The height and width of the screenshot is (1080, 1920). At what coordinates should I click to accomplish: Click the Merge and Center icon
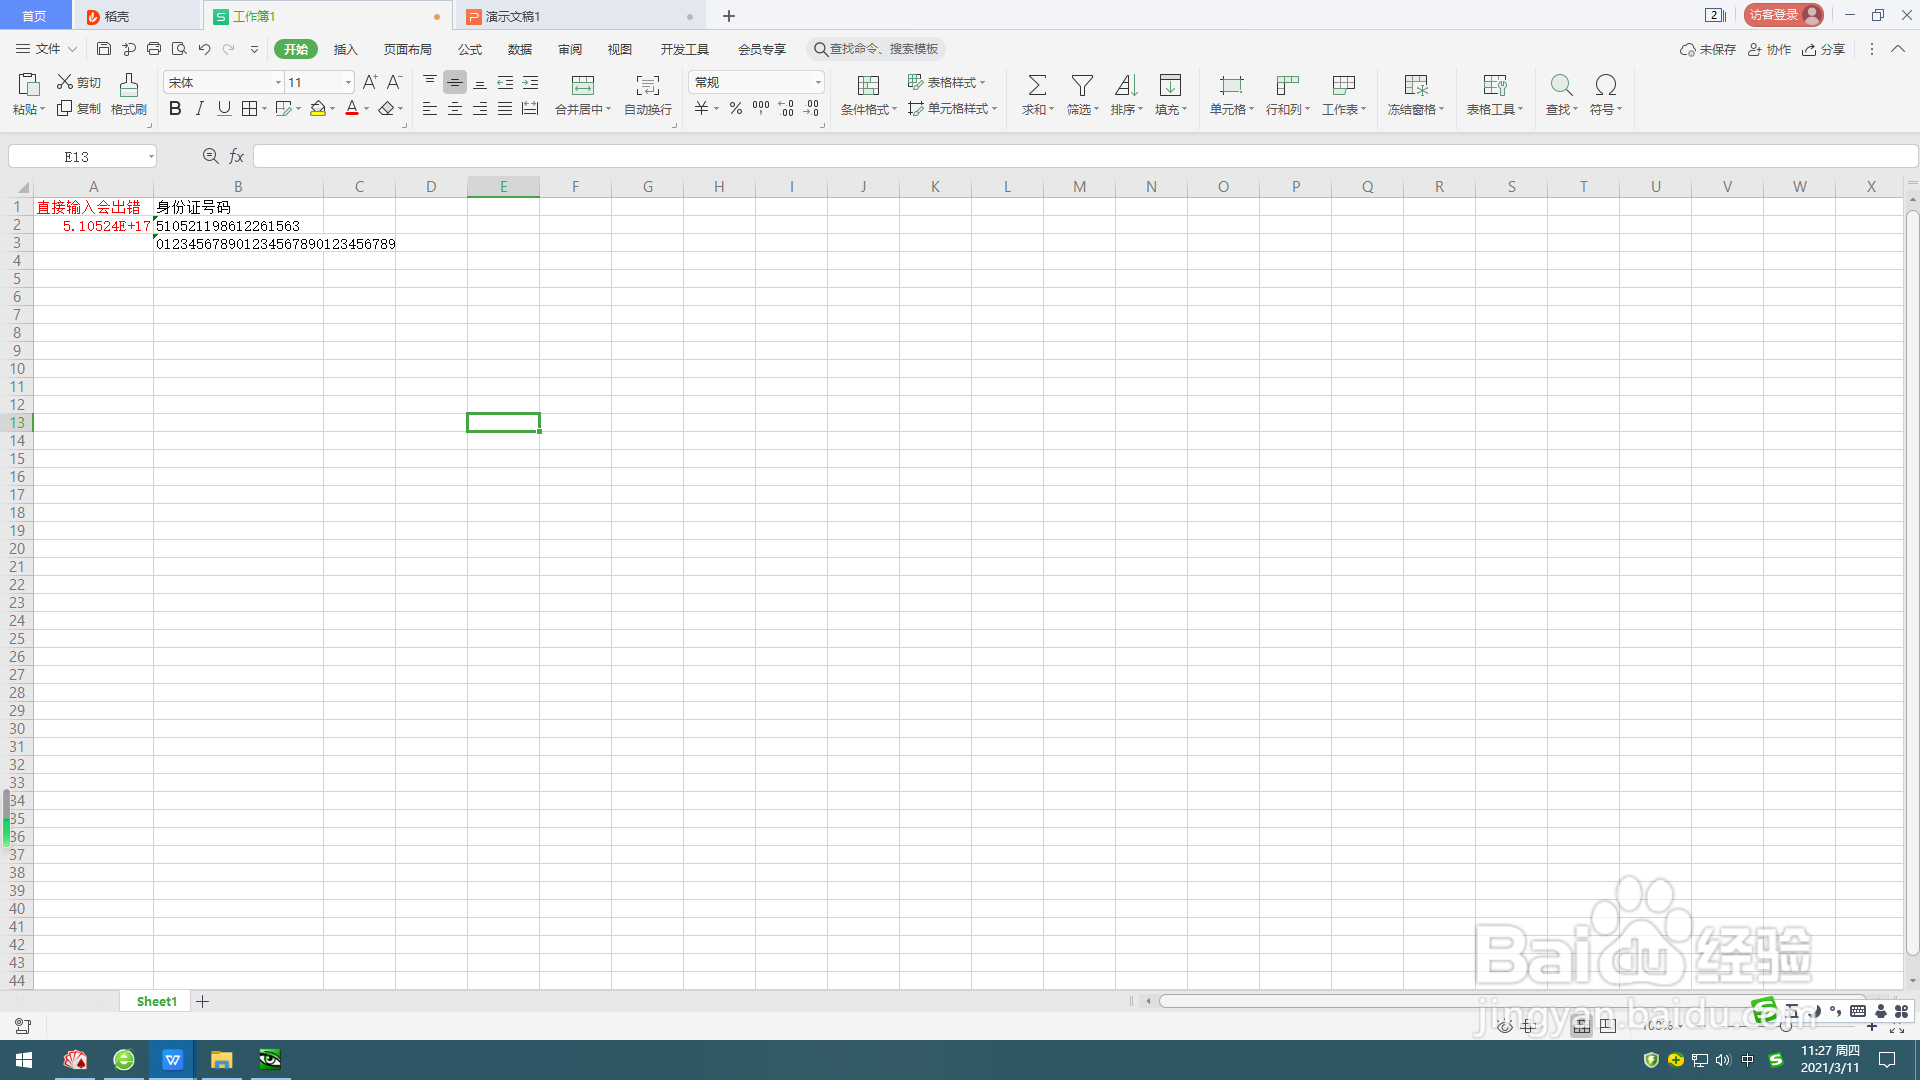[x=582, y=86]
